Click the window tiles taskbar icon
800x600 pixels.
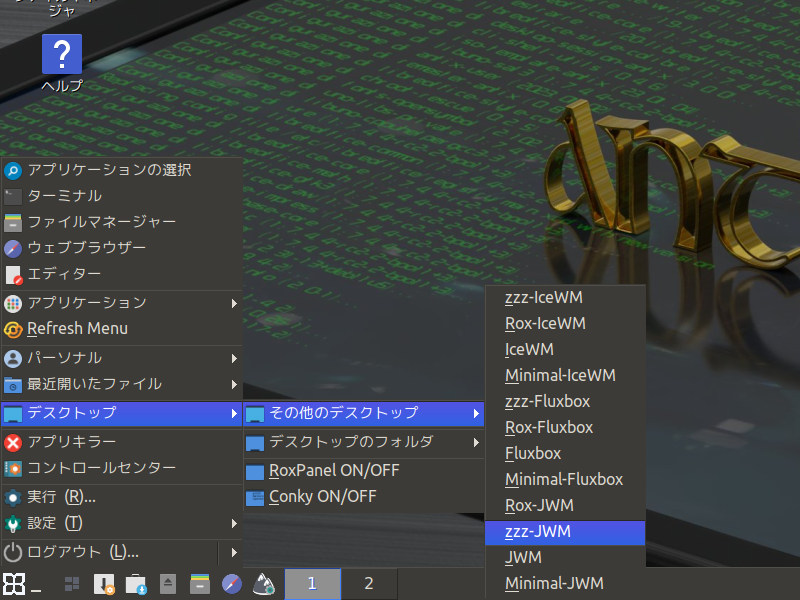point(72,584)
